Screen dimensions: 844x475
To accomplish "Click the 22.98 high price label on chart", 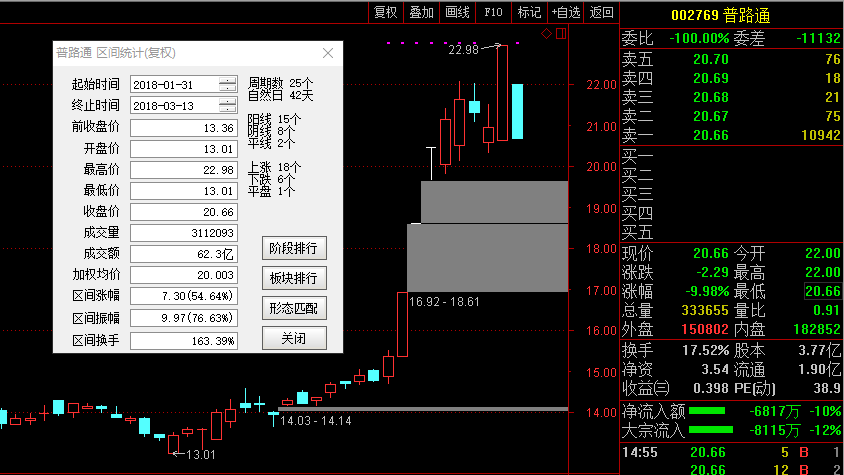I will [463, 50].
